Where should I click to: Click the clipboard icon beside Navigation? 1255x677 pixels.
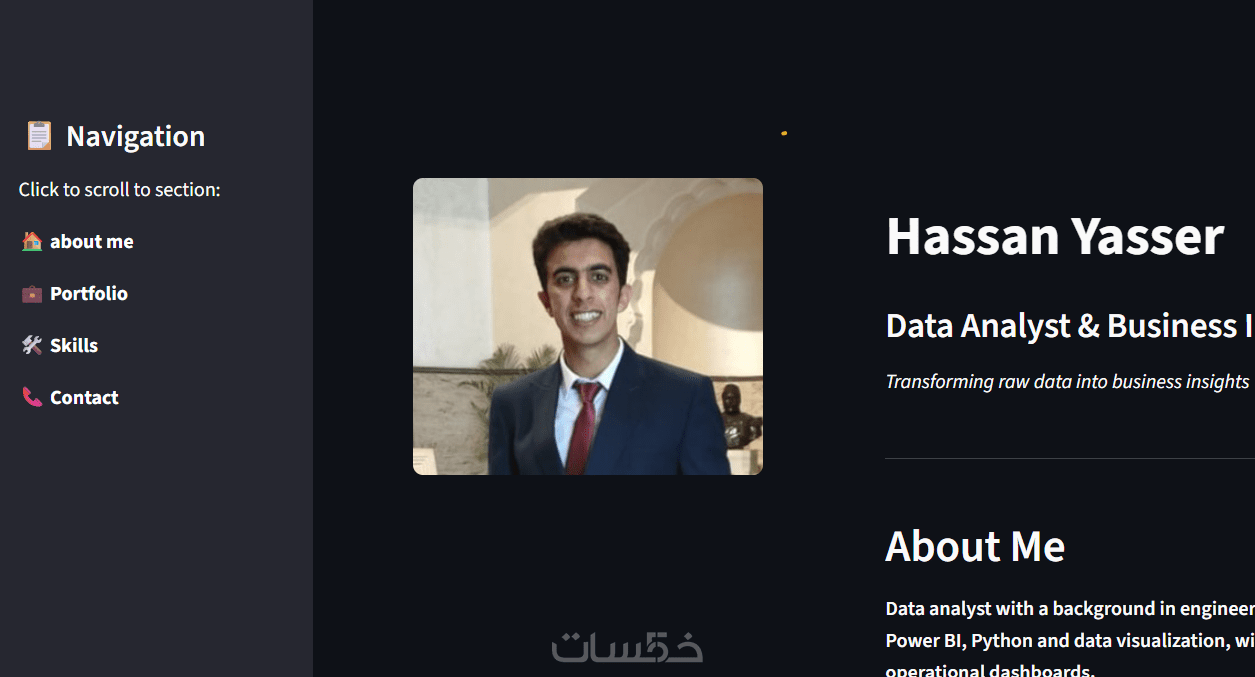tap(39, 136)
